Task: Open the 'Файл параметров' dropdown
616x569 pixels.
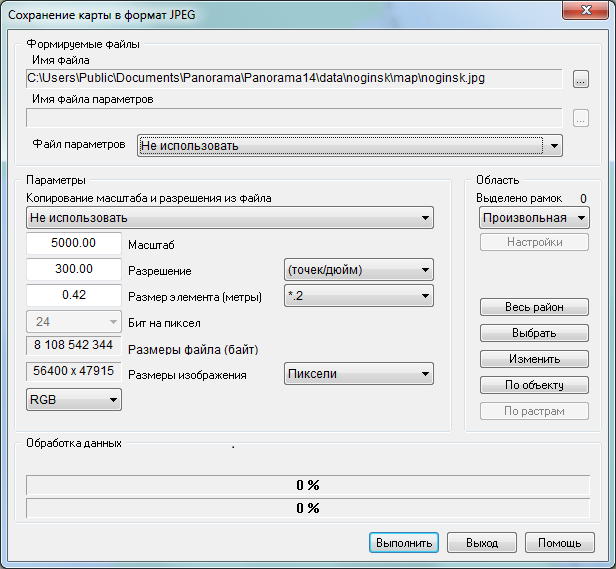Action: pos(350,146)
